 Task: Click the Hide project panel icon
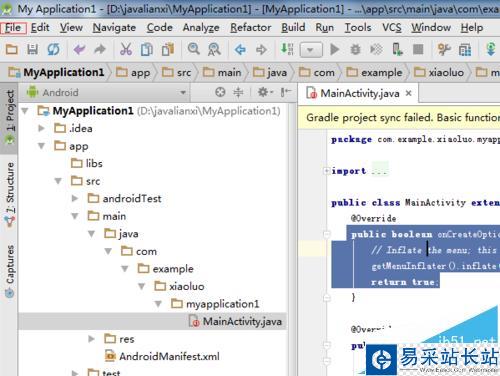click(286, 92)
